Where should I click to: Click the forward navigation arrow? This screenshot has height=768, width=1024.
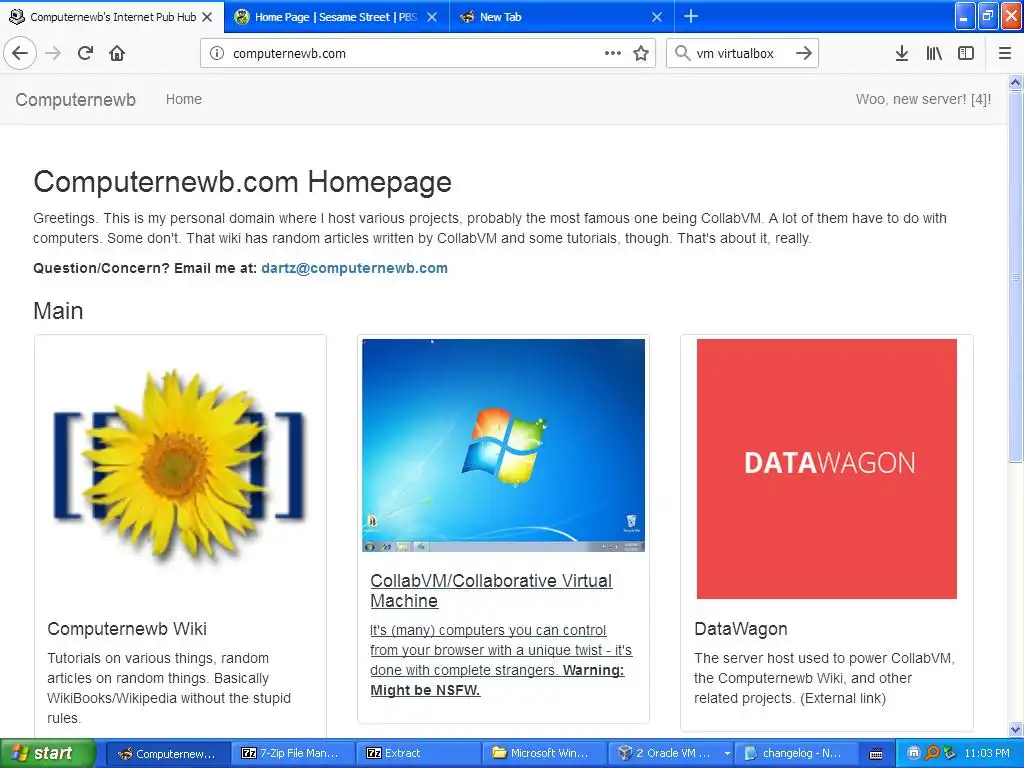(x=53, y=53)
